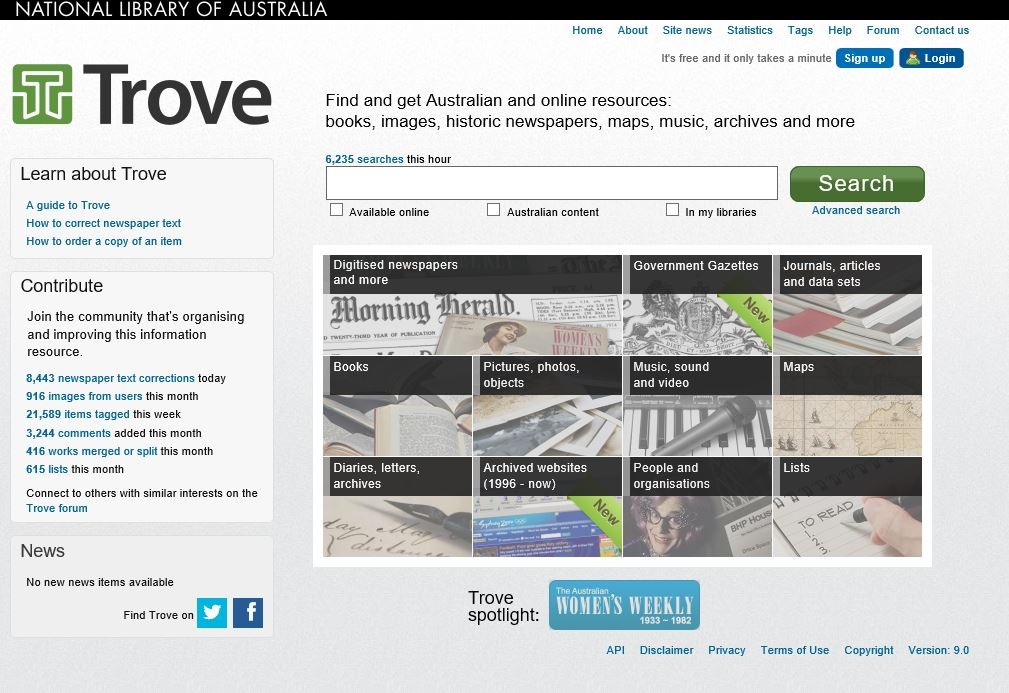Click the Contribute heading

[62, 286]
